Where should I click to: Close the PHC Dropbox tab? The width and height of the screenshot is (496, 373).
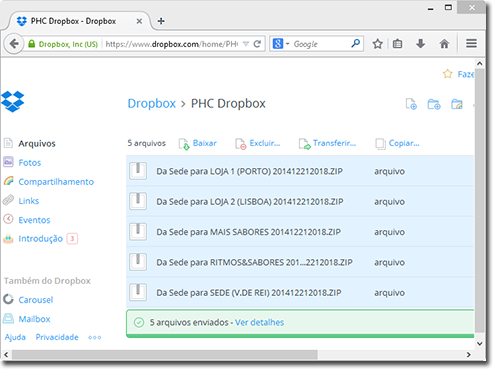(139, 21)
